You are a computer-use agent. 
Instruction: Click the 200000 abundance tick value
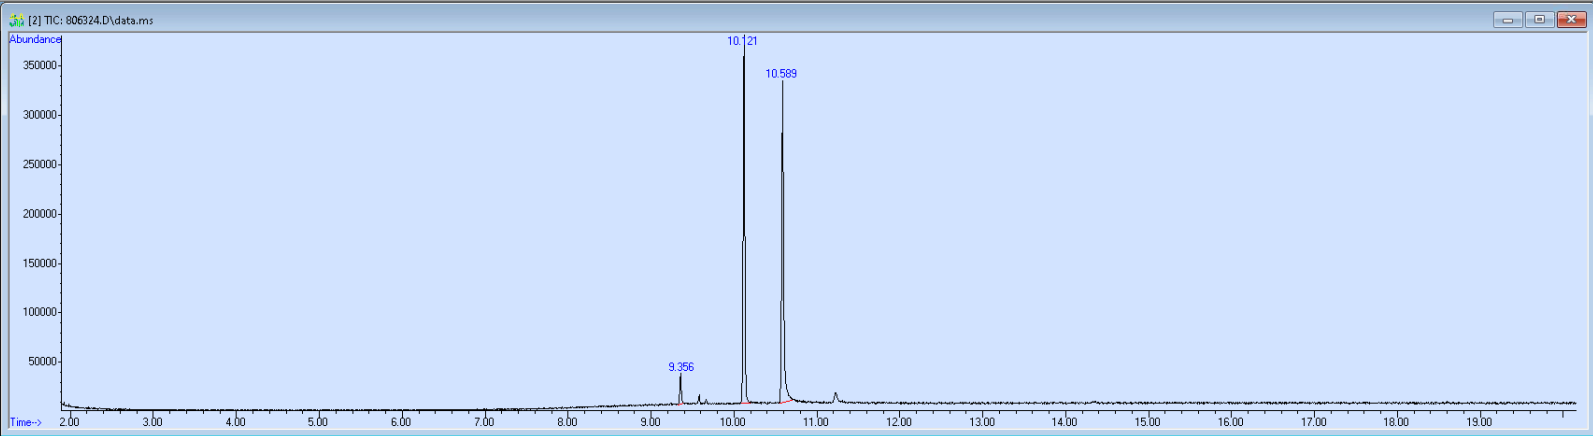pos(41,214)
